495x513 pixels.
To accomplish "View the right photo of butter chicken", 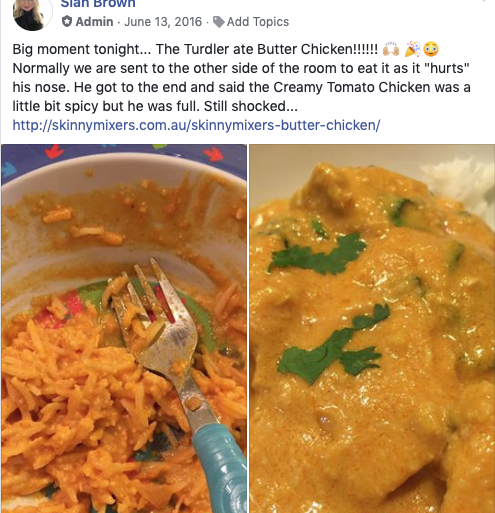I will (x=372, y=328).
